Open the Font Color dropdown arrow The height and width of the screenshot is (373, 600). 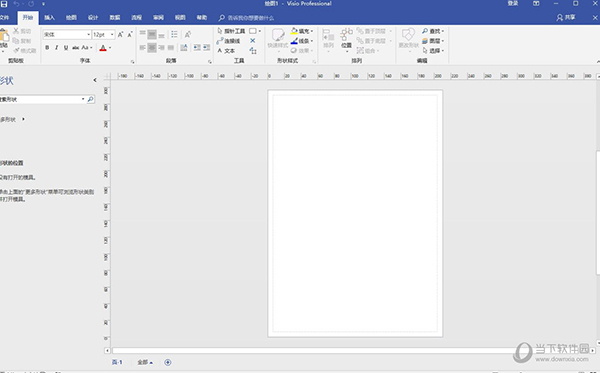(x=110, y=48)
